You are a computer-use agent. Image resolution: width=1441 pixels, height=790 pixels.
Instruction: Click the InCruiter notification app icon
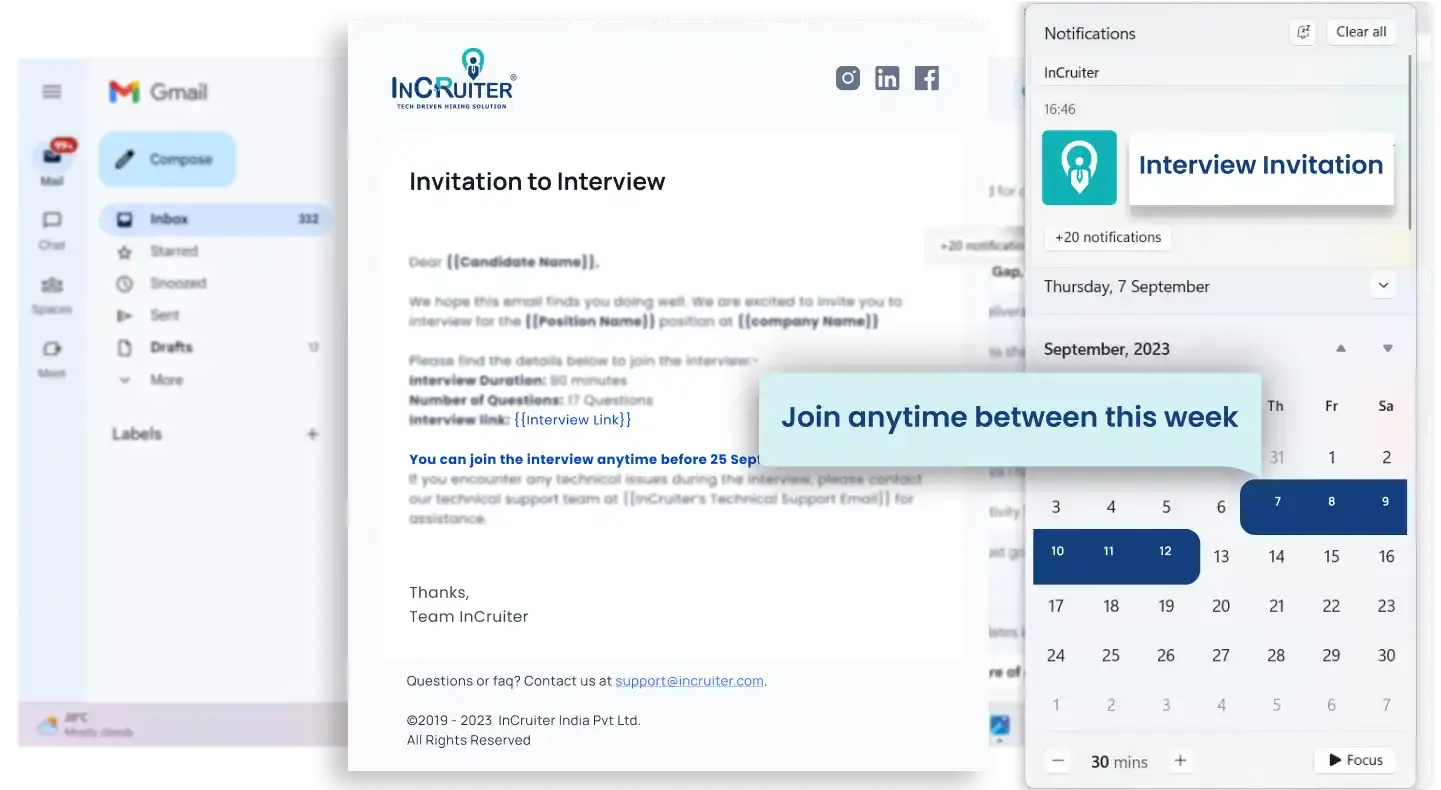[x=1079, y=169]
